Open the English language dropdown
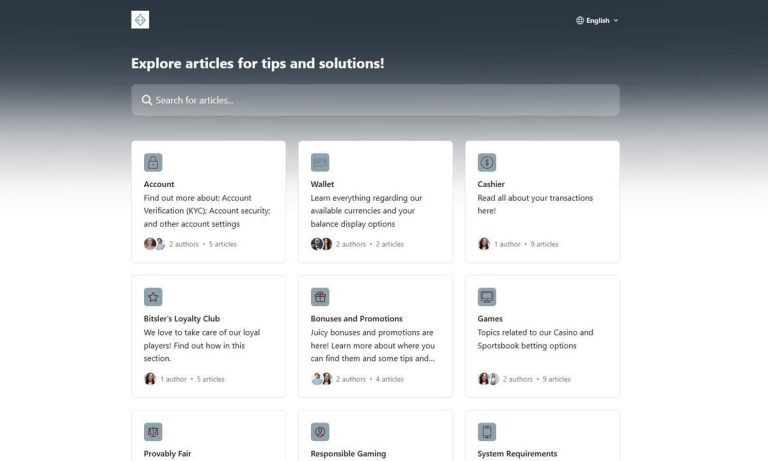 [597, 20]
